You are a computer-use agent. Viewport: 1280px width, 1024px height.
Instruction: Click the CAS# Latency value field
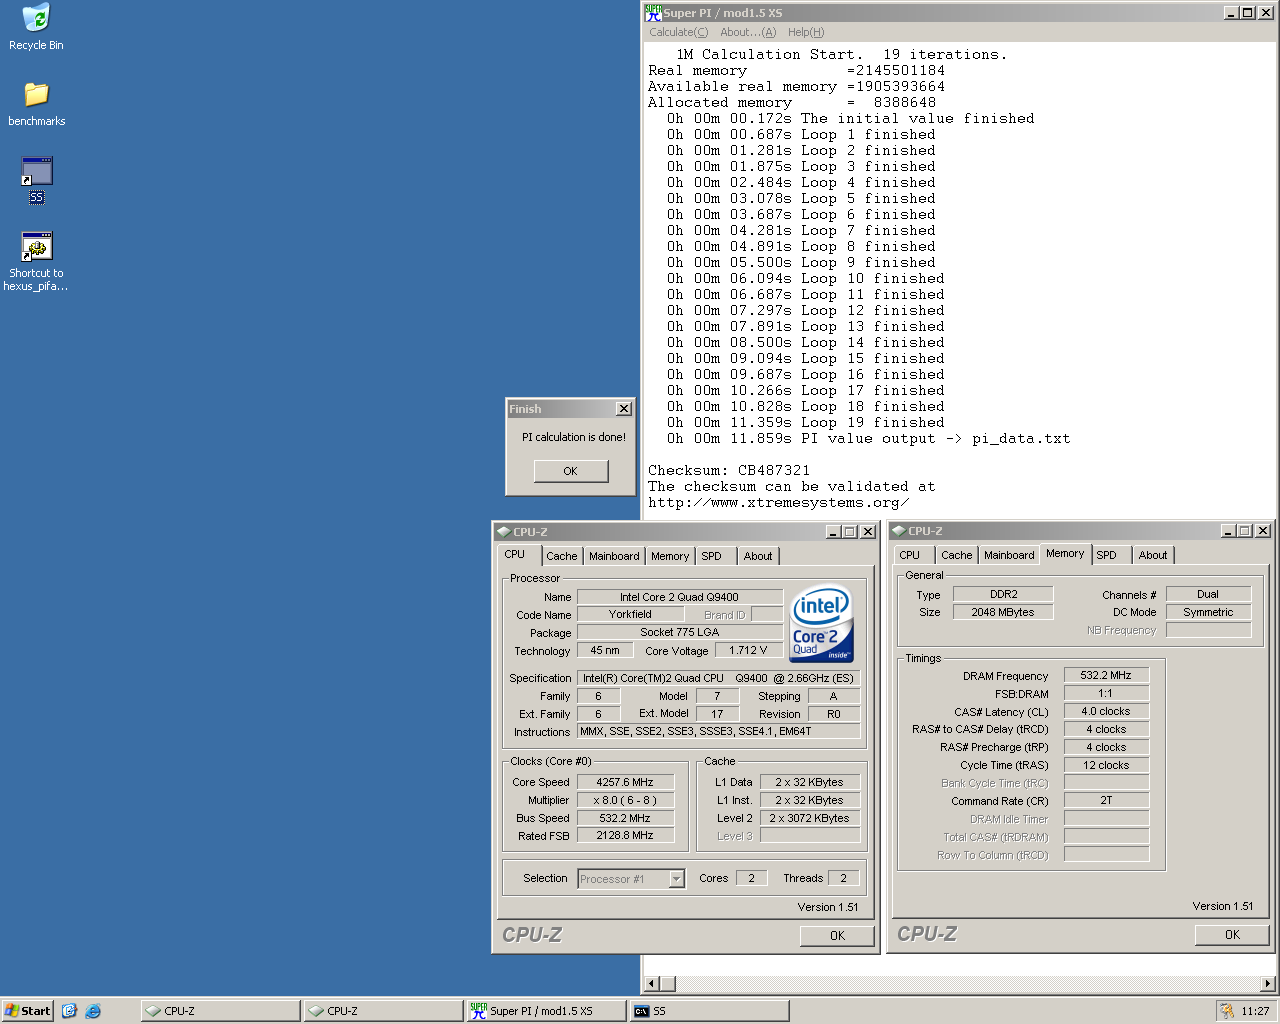(x=1106, y=711)
